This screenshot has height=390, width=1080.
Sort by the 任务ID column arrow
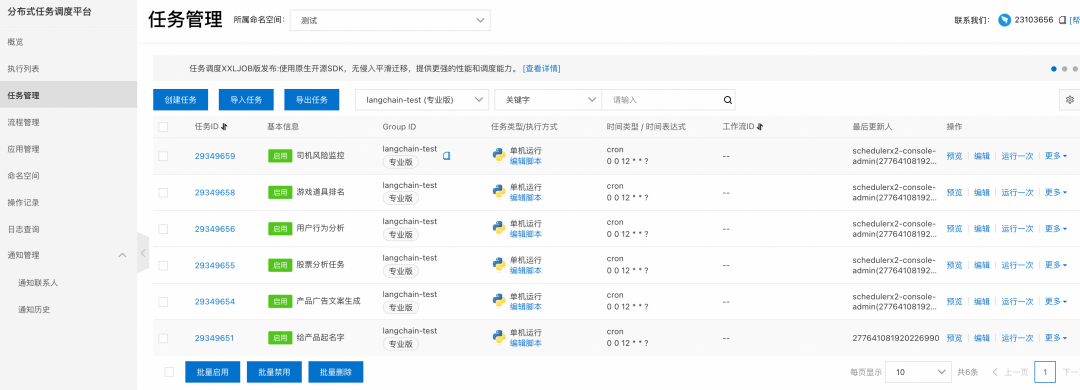225,127
